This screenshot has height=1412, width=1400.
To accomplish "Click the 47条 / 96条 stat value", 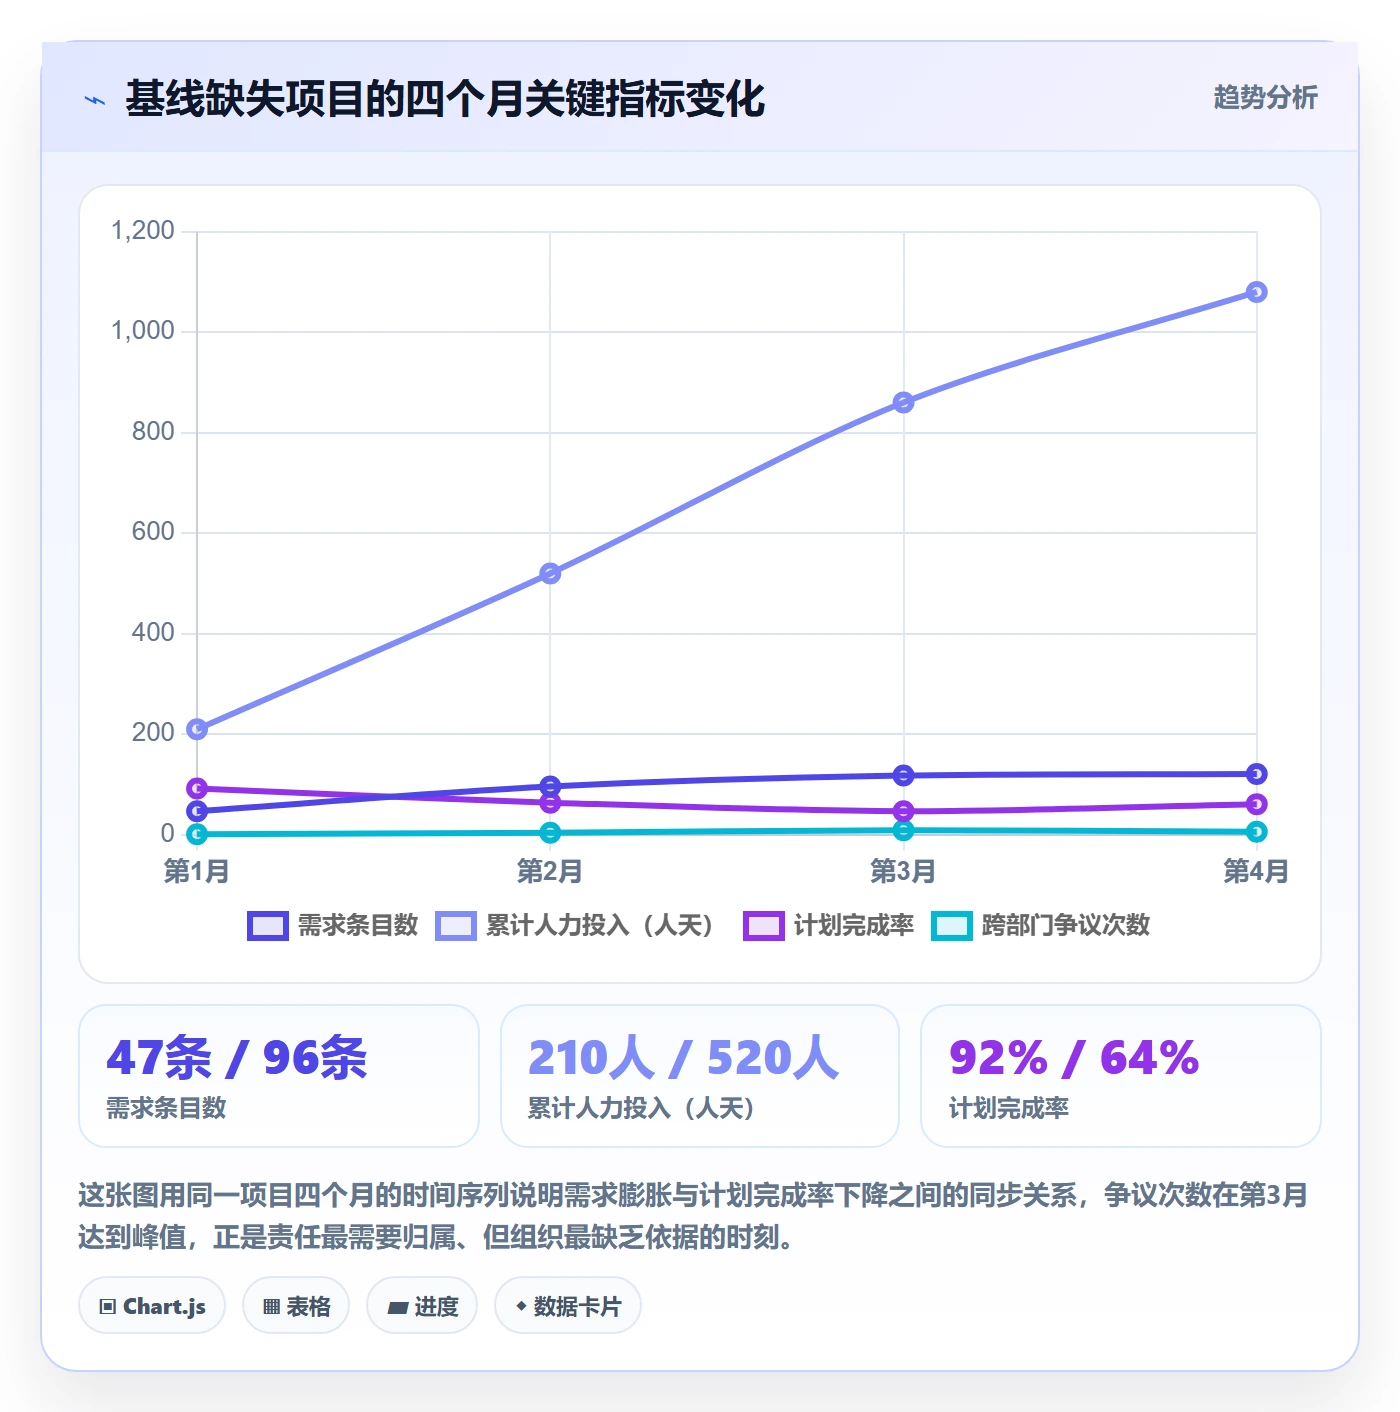I will click(237, 1058).
